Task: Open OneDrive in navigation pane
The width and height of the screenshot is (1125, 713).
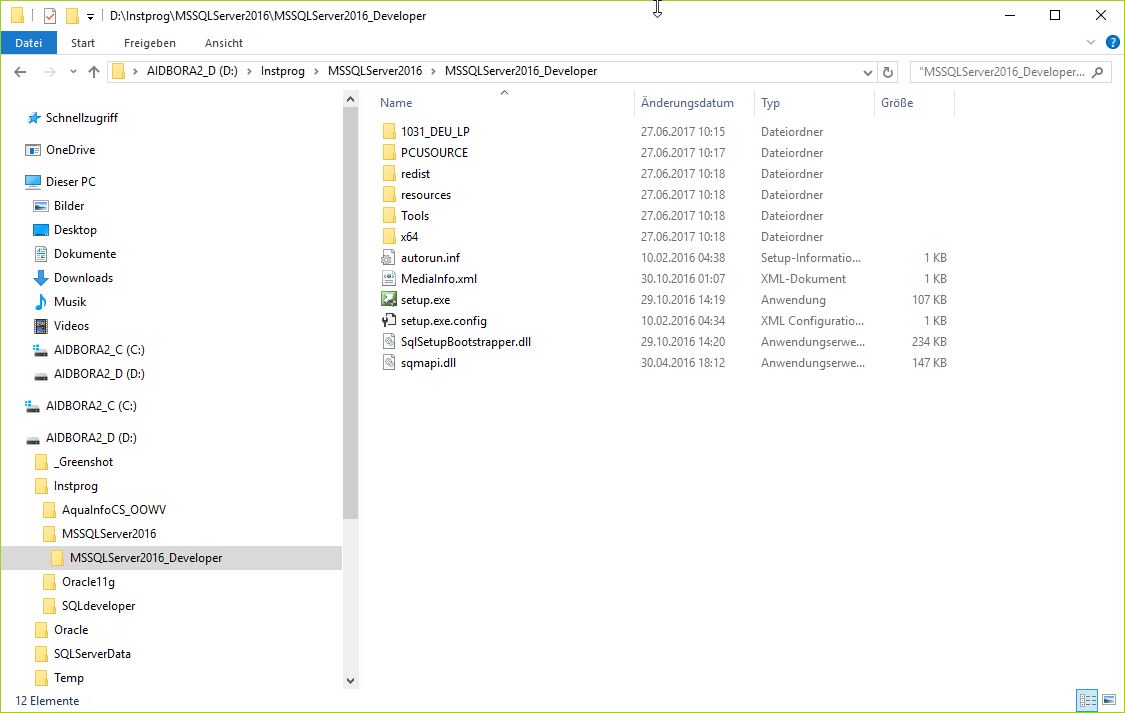Action: (70, 150)
